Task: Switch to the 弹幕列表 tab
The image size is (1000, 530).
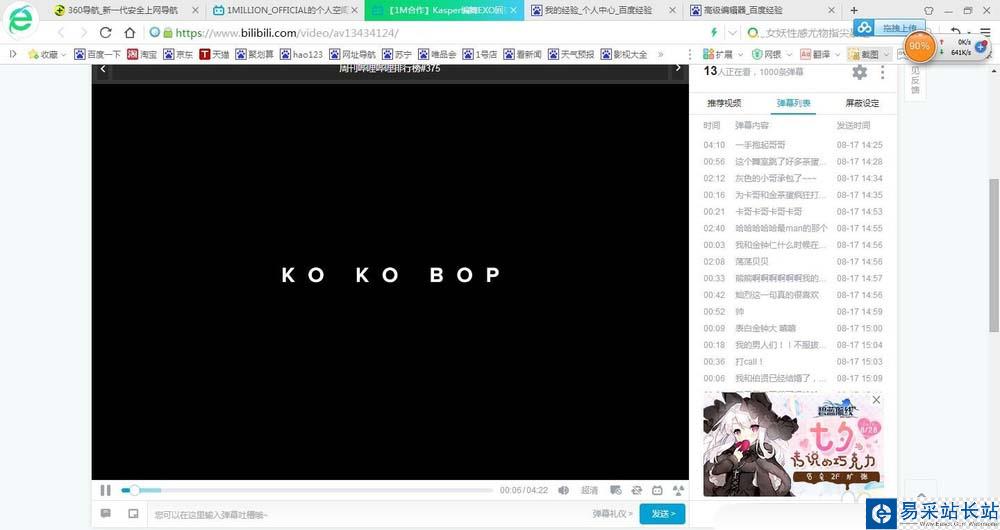Action: tap(793, 103)
